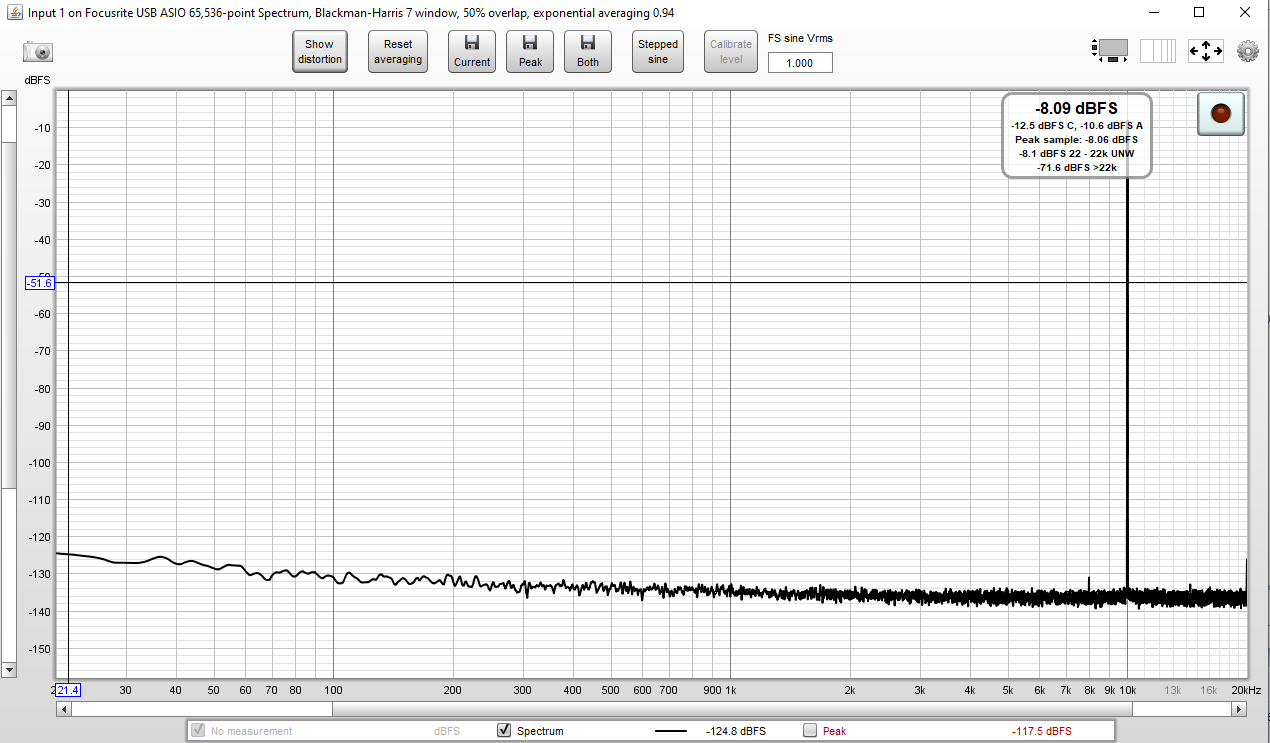The height and width of the screenshot is (743, 1270).
Task: Capture graph image with camera icon
Action: (38, 52)
